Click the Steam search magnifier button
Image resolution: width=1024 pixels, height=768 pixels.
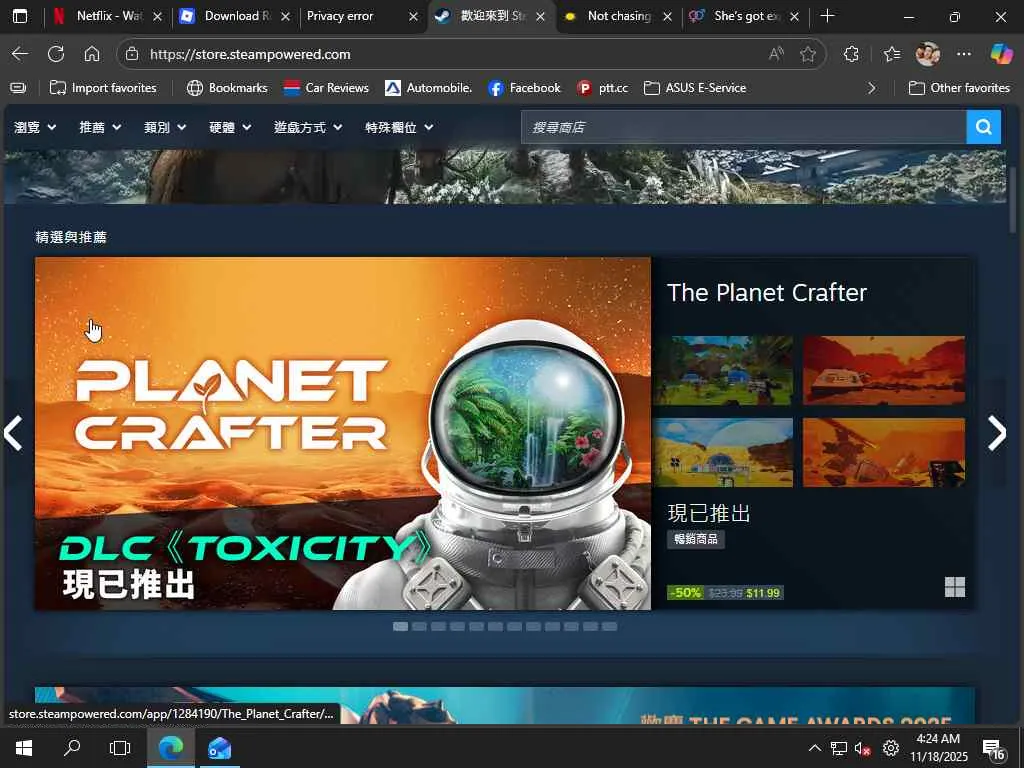point(984,127)
